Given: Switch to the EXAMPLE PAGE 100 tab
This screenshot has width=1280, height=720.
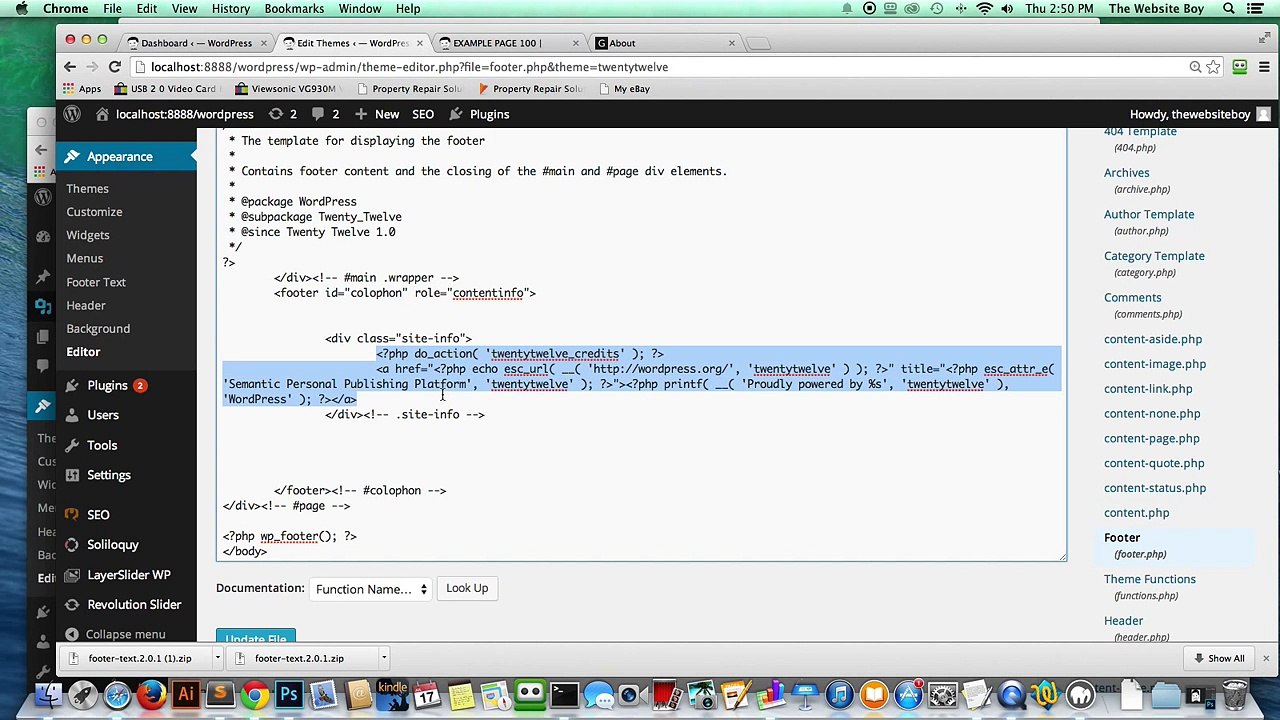Looking at the screenshot, I should tap(507, 43).
